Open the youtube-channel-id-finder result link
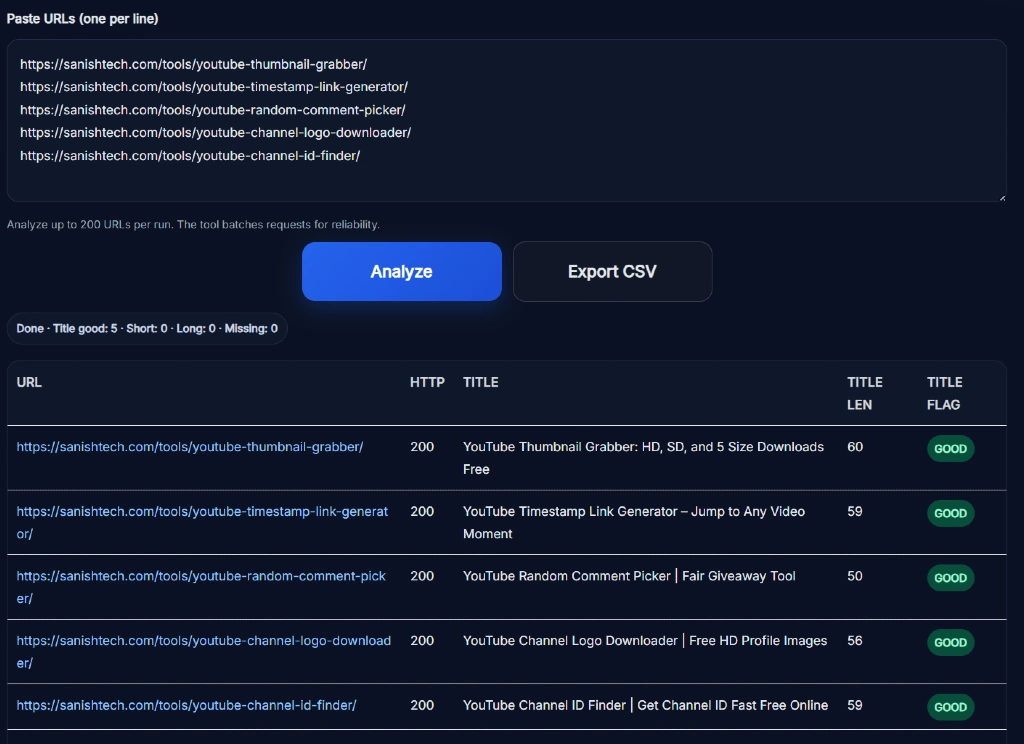This screenshot has height=744, width=1024. pos(186,706)
